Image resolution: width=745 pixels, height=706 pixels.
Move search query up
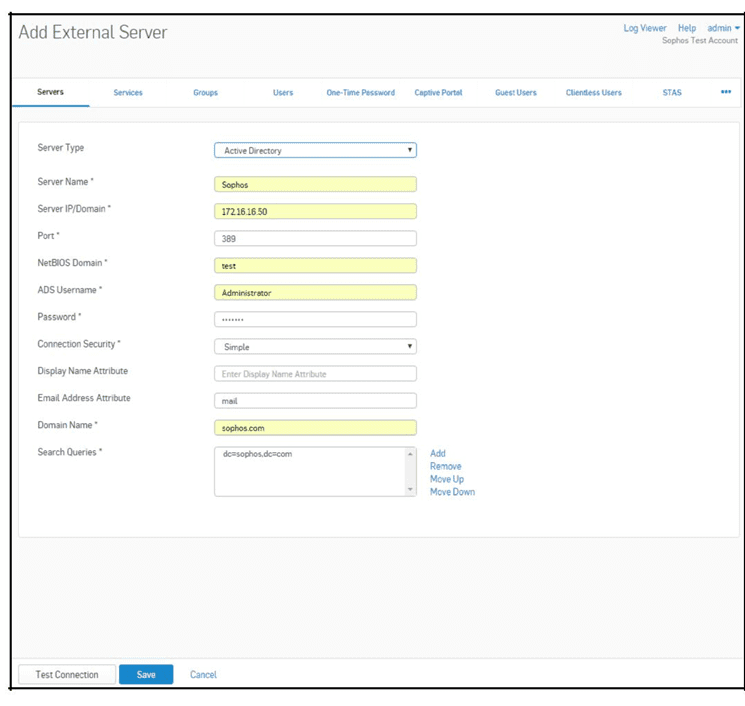(447, 479)
